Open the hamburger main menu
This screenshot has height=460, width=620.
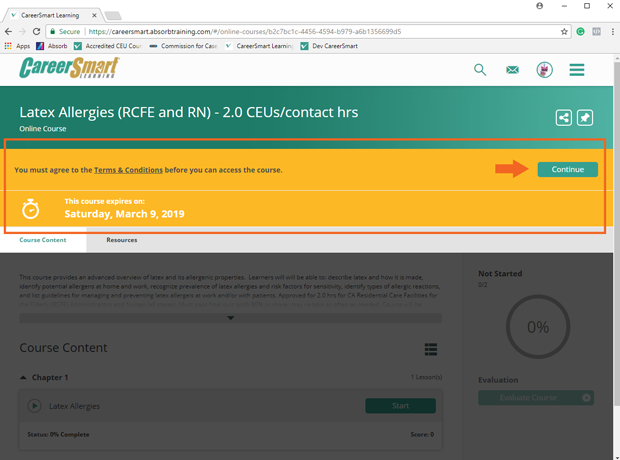577,70
